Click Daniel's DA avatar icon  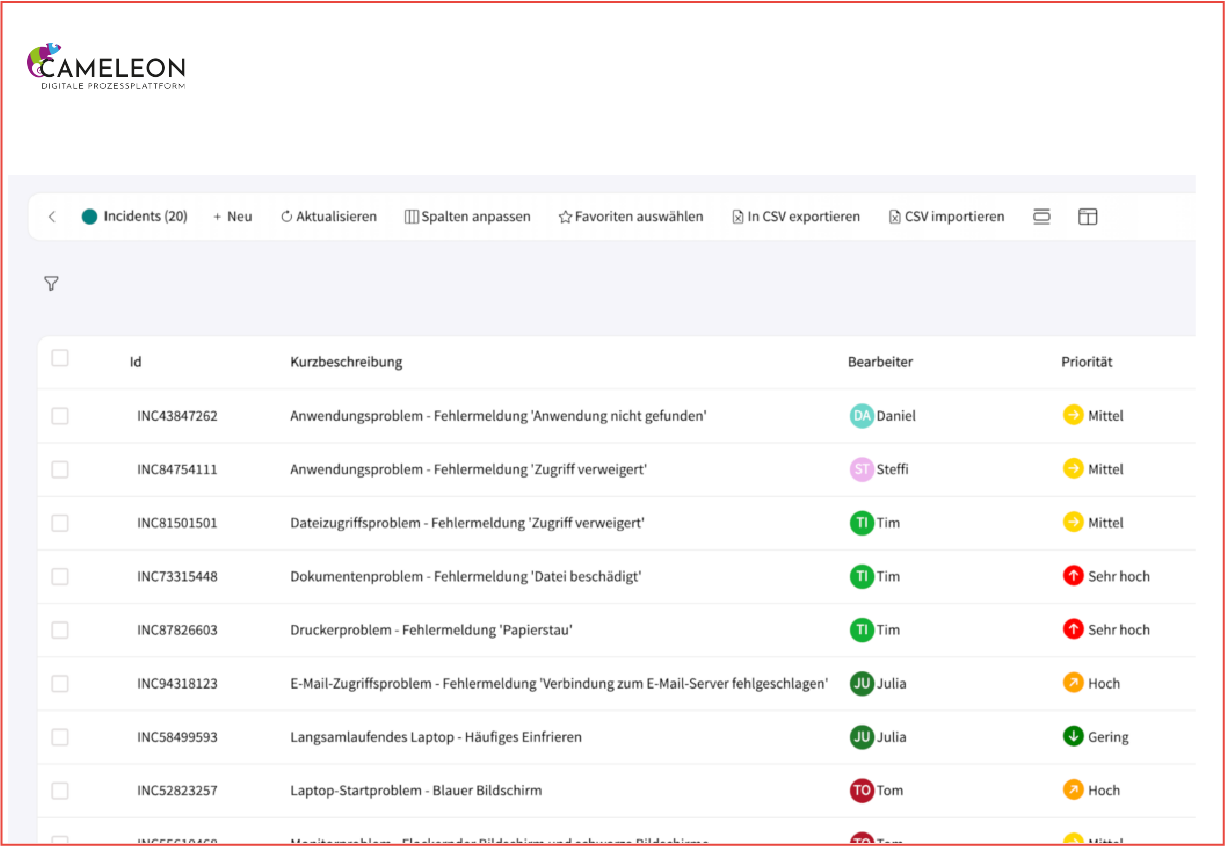click(861, 416)
